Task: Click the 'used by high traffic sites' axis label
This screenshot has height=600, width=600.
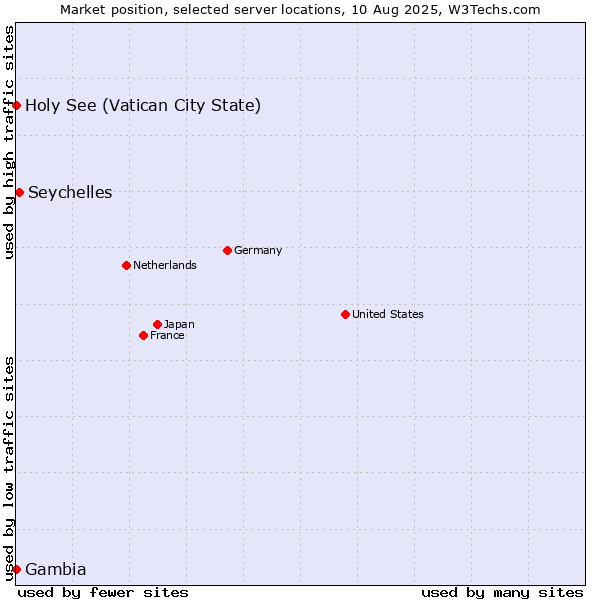Action: 9,142
